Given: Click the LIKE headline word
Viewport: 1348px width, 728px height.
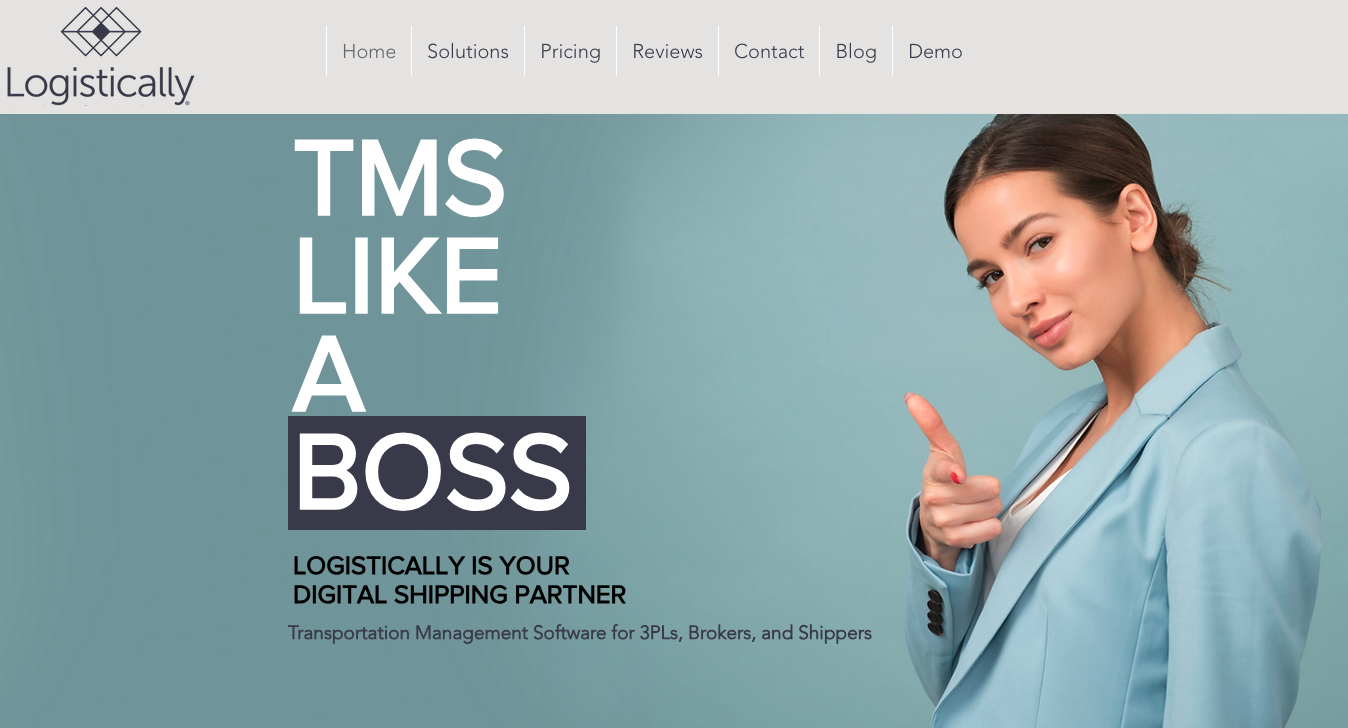Looking at the screenshot, I should coord(396,275).
